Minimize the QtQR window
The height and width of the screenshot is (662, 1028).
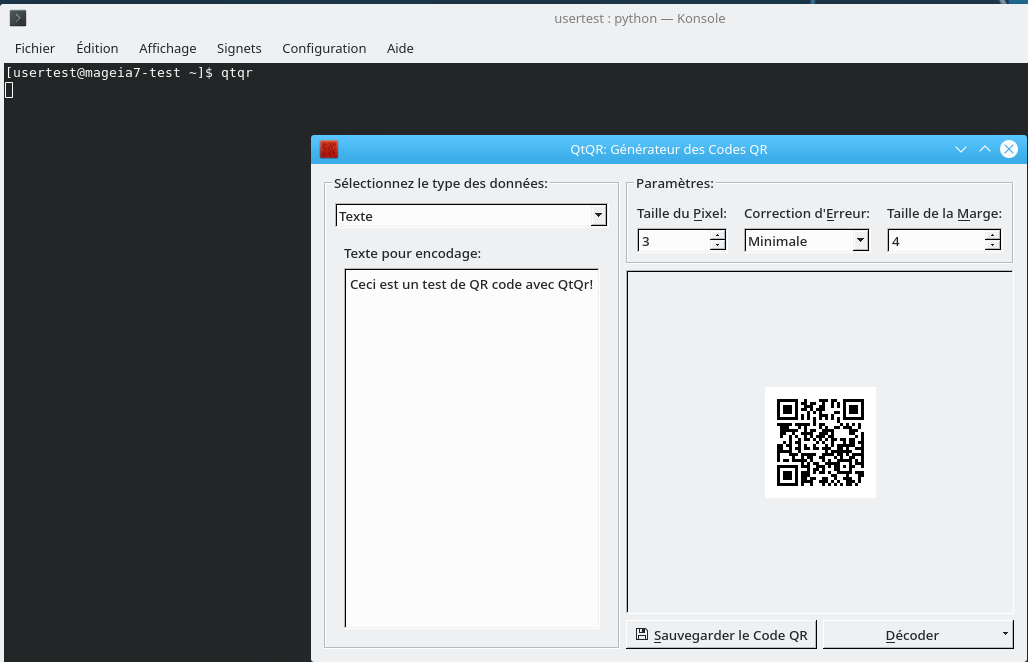(960, 149)
